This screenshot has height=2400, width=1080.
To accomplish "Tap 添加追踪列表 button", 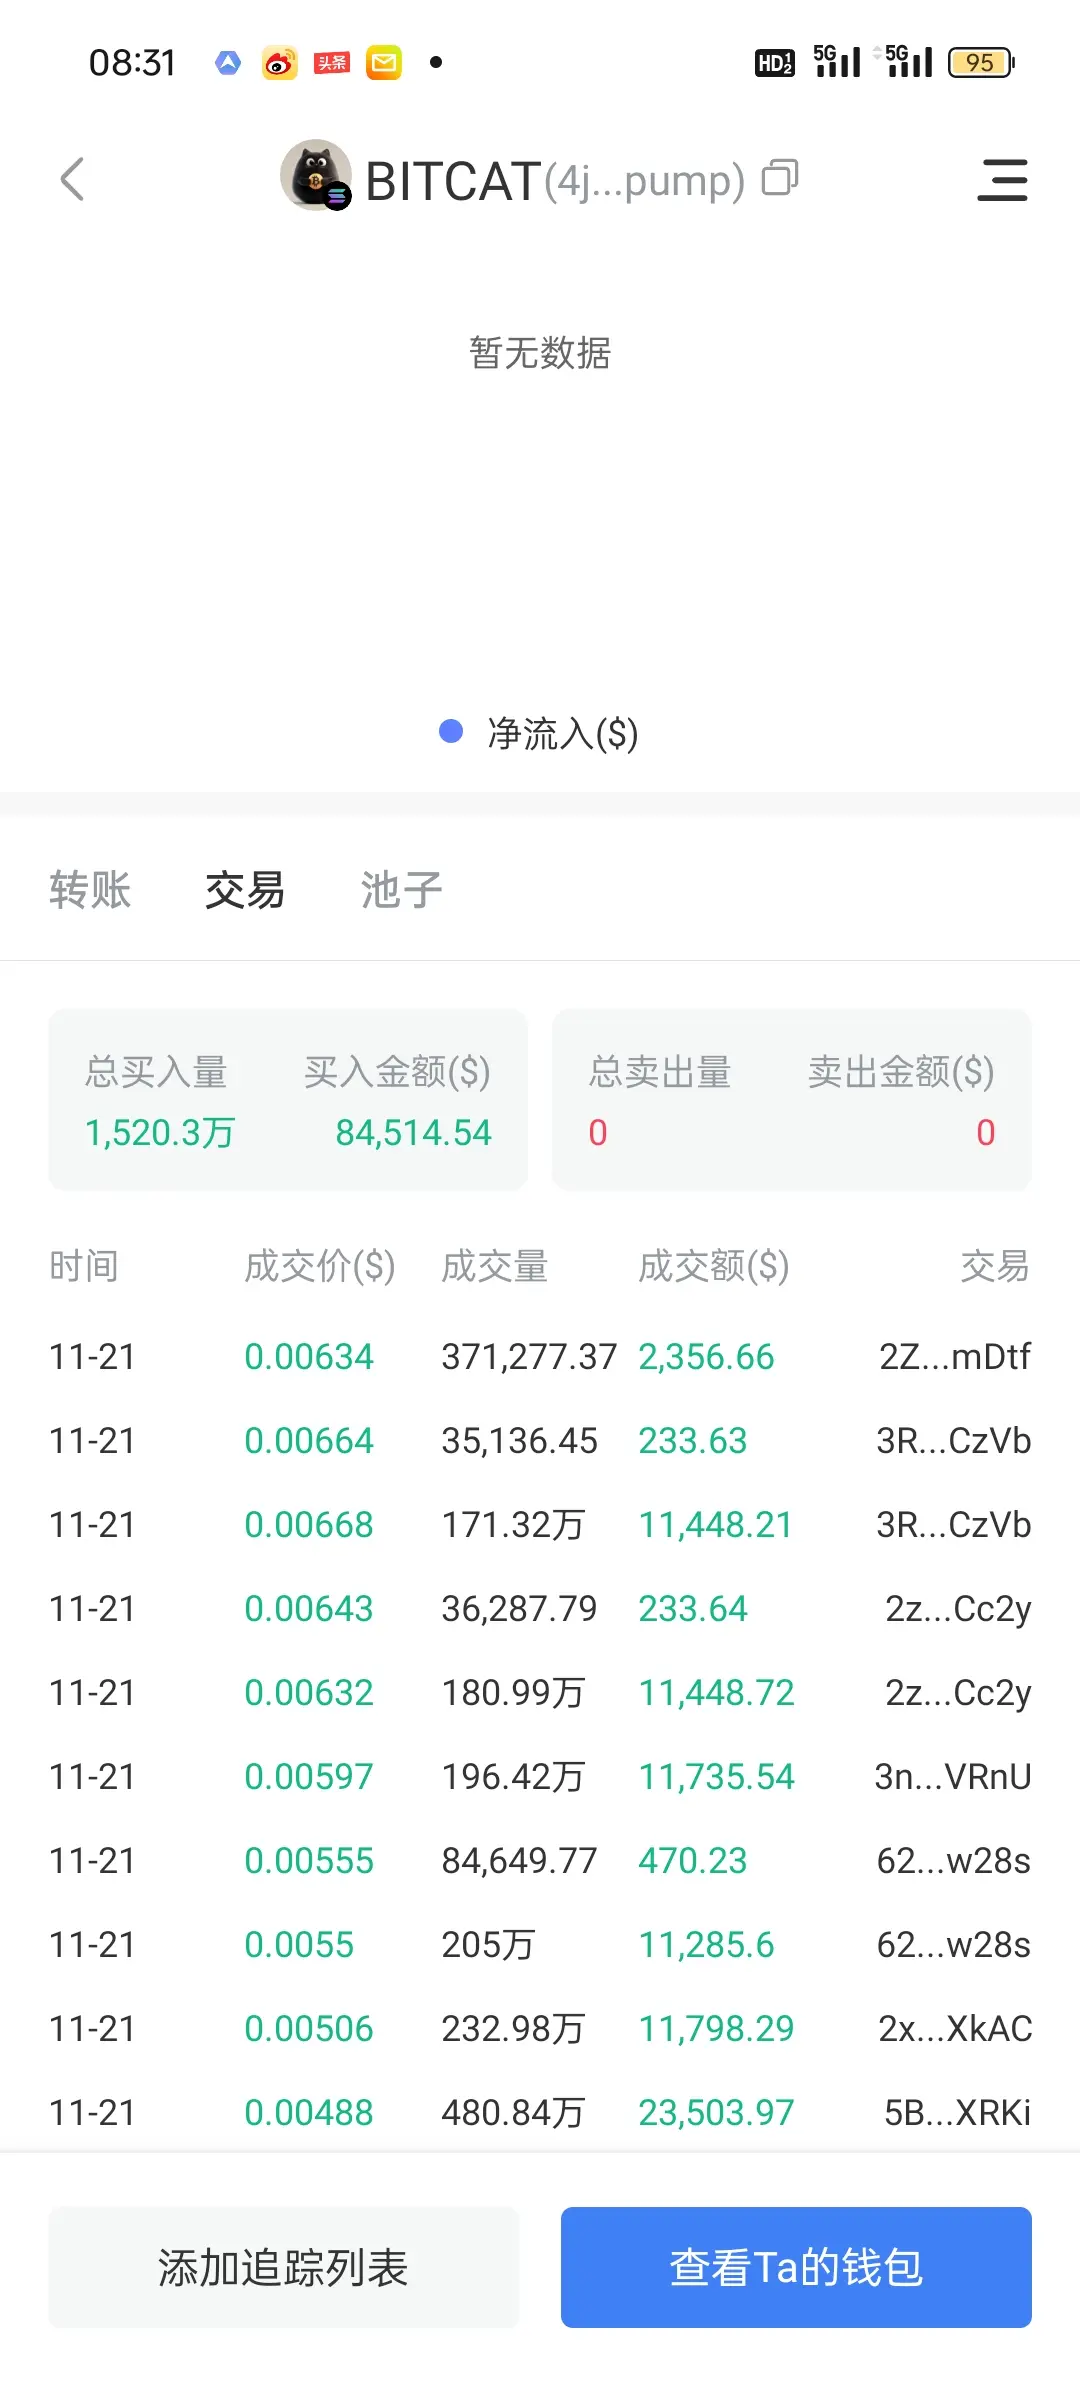I will click(x=284, y=2267).
